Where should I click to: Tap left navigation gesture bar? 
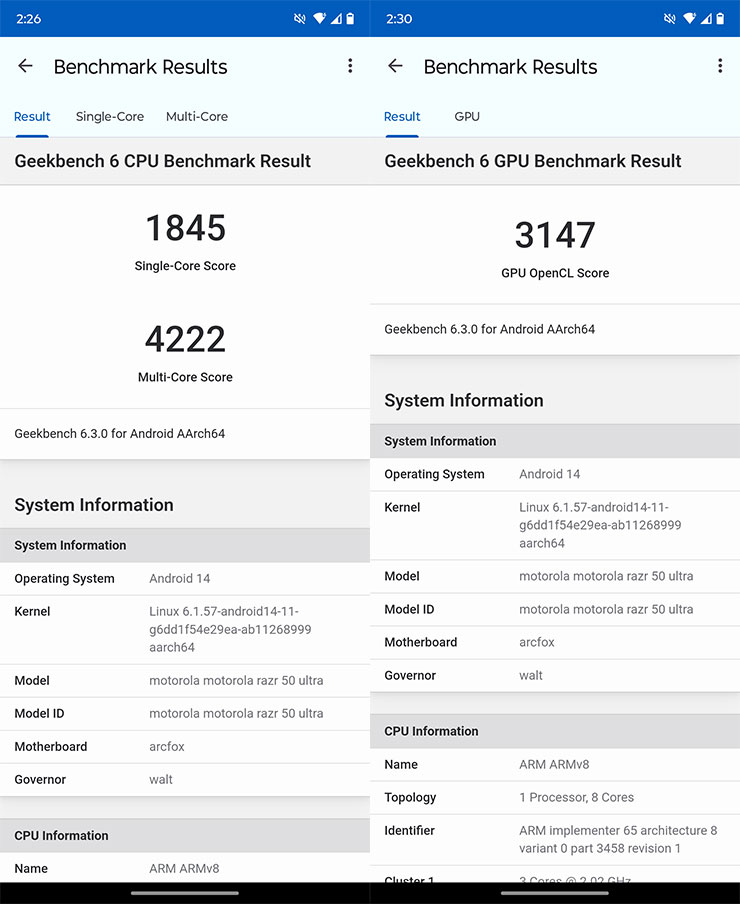[x=185, y=893]
